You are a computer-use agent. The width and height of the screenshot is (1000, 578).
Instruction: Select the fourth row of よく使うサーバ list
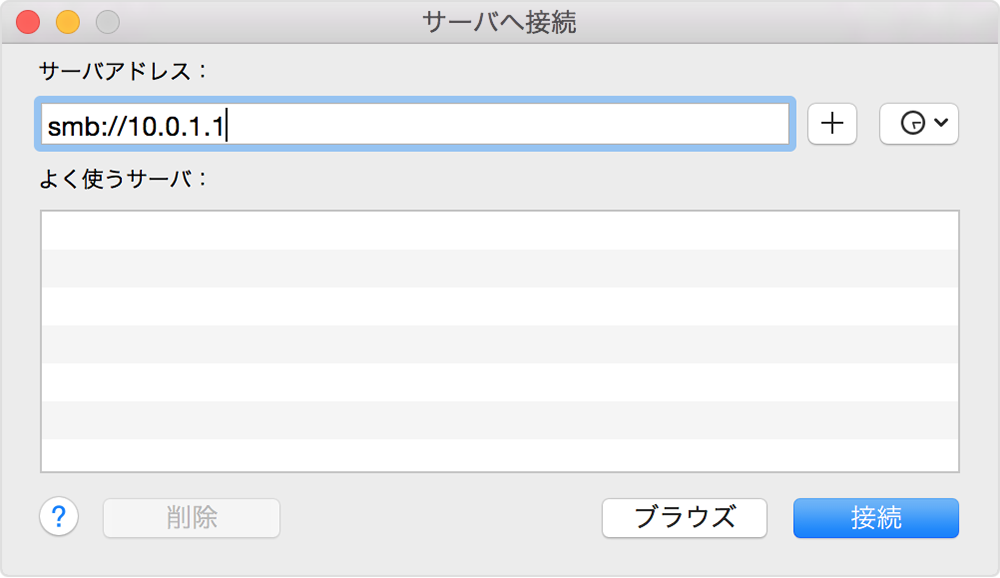[499, 344]
